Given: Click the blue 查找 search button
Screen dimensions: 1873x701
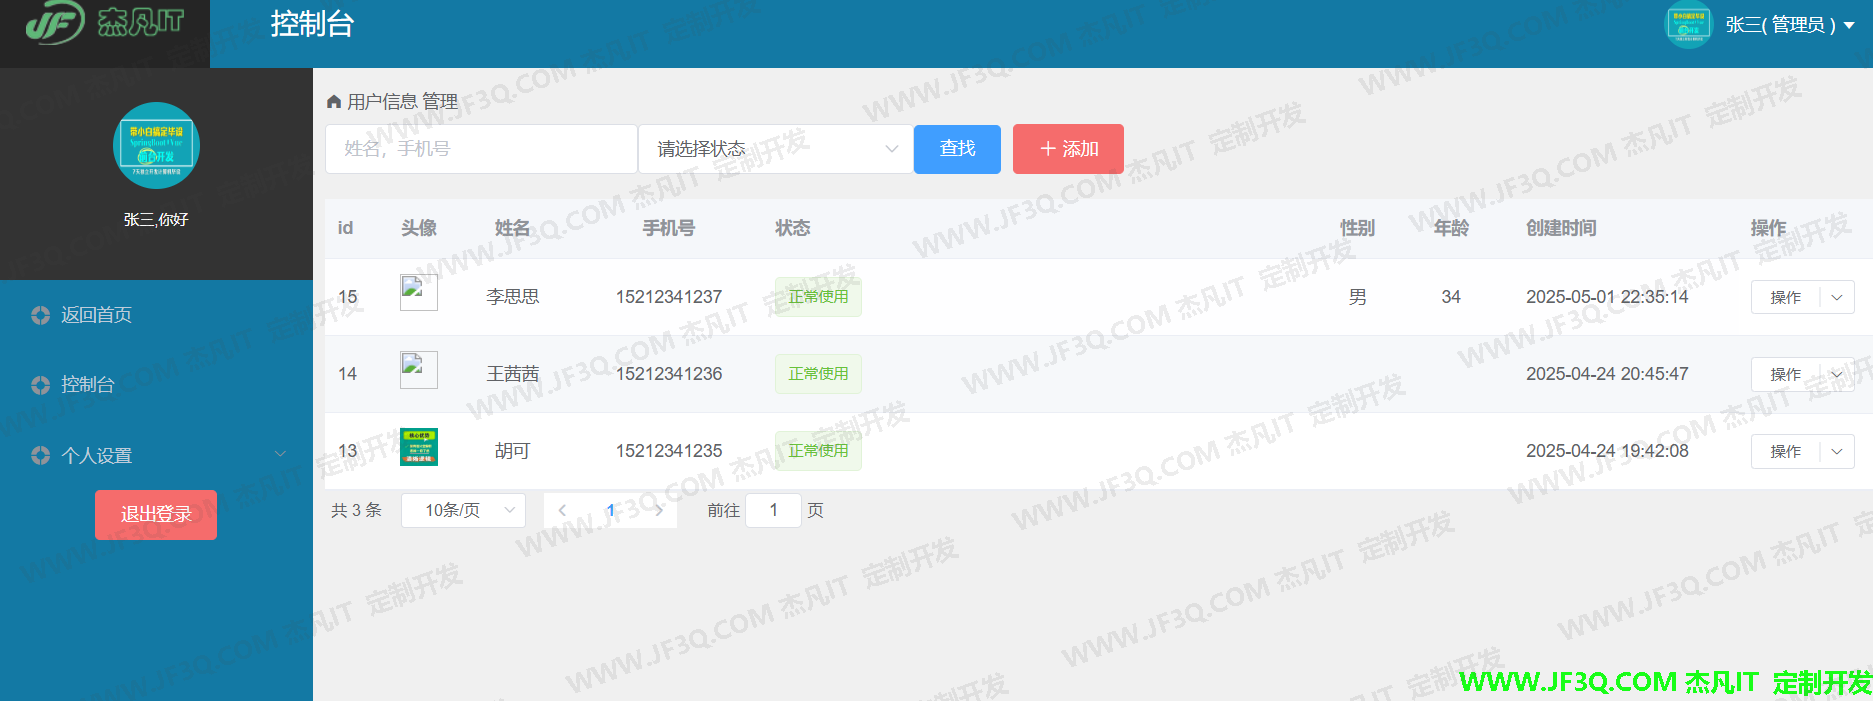Looking at the screenshot, I should (x=957, y=149).
